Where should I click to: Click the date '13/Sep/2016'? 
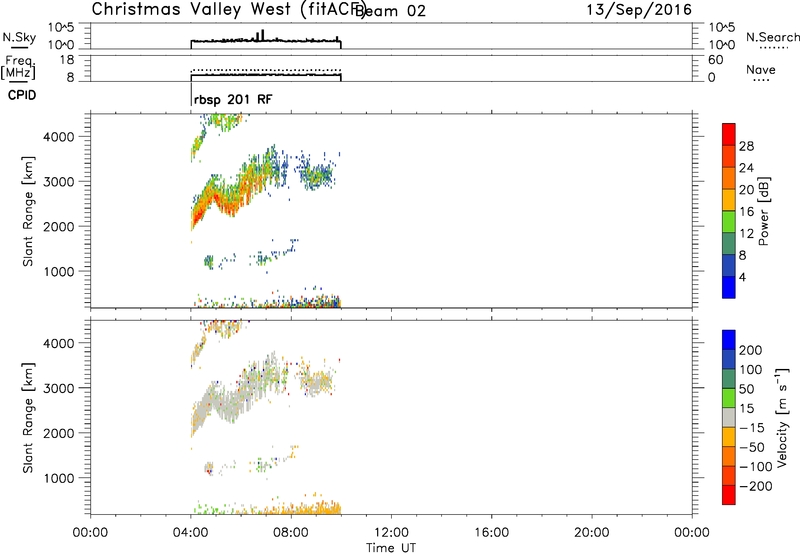[639, 9]
